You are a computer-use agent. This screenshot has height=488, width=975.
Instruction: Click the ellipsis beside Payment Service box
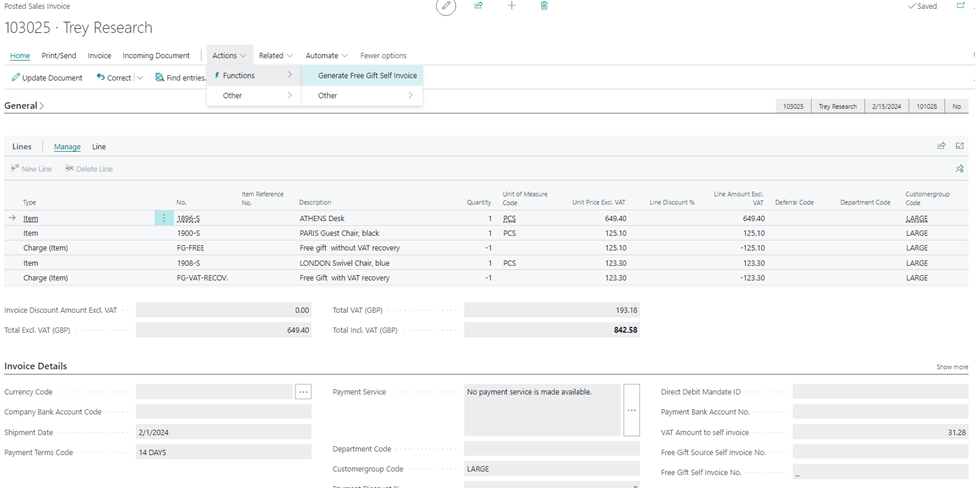click(631, 410)
